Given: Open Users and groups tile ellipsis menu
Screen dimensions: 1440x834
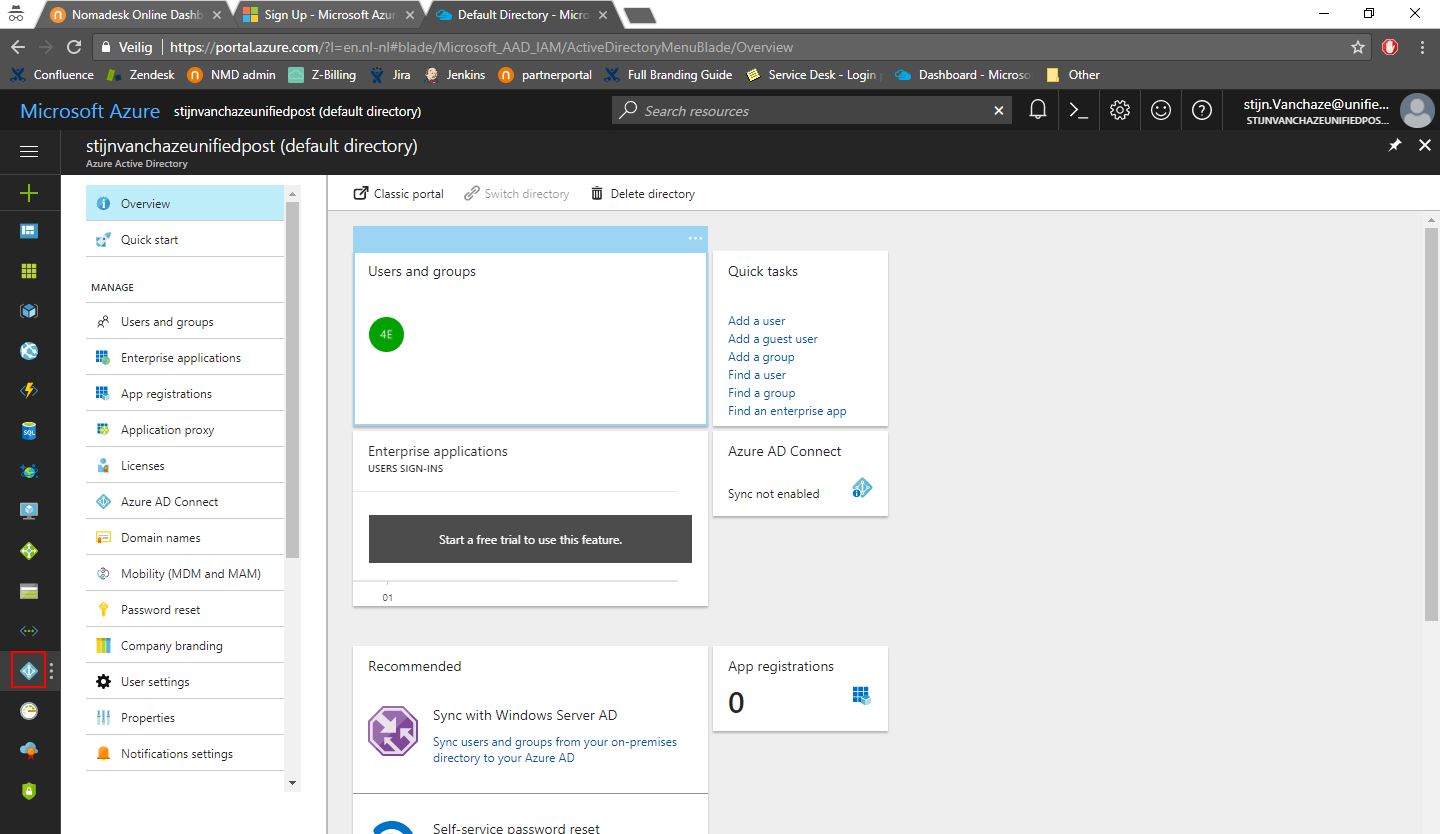Looking at the screenshot, I should point(695,238).
